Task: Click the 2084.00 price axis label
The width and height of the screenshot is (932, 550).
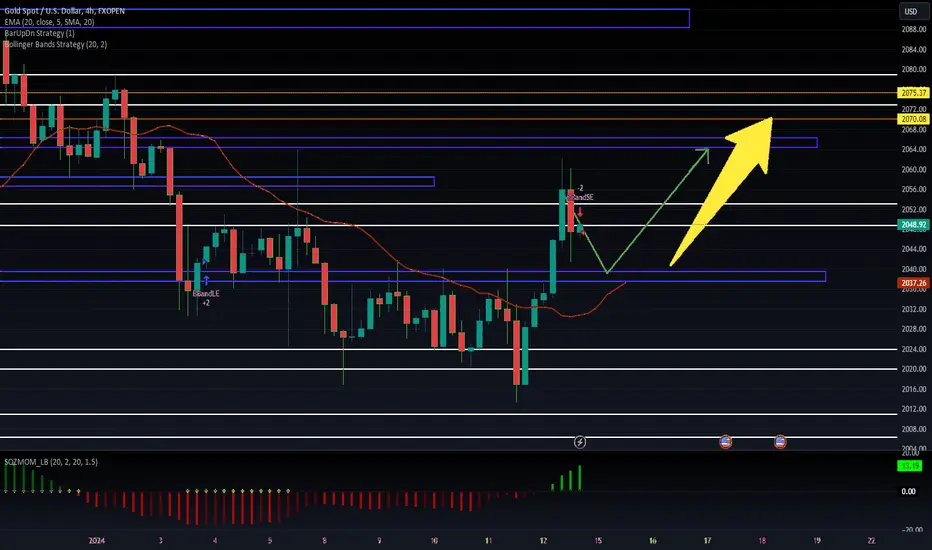Action: coord(914,49)
